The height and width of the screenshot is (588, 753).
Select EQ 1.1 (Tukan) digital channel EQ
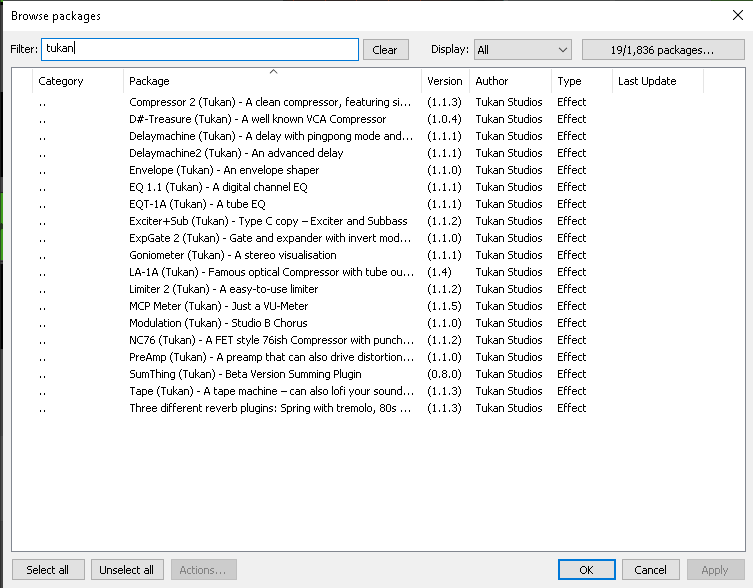[378, 187]
